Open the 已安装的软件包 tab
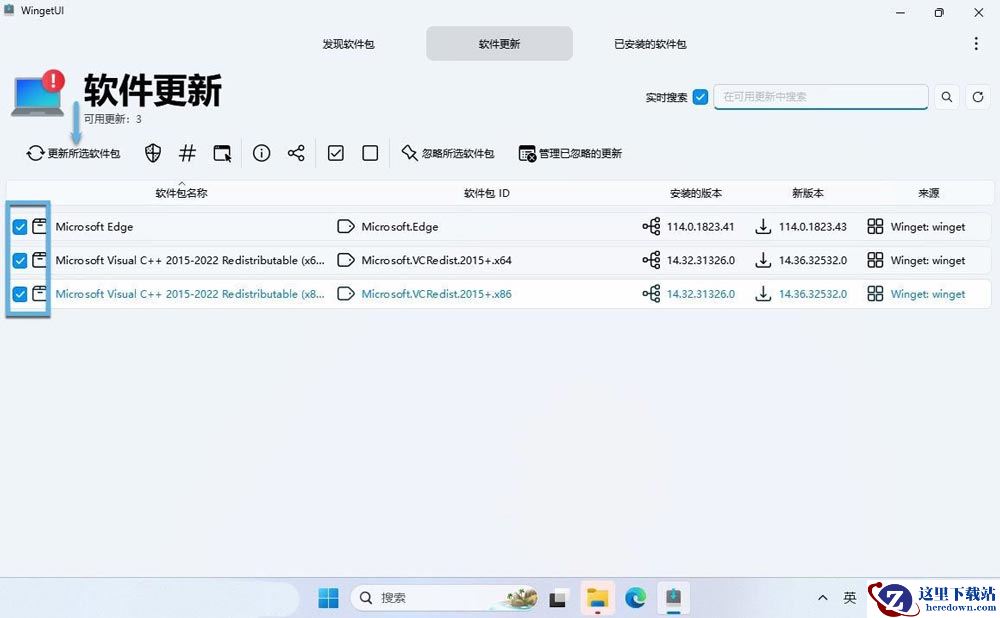Image resolution: width=1000 pixels, height=618 pixels. pos(650,44)
